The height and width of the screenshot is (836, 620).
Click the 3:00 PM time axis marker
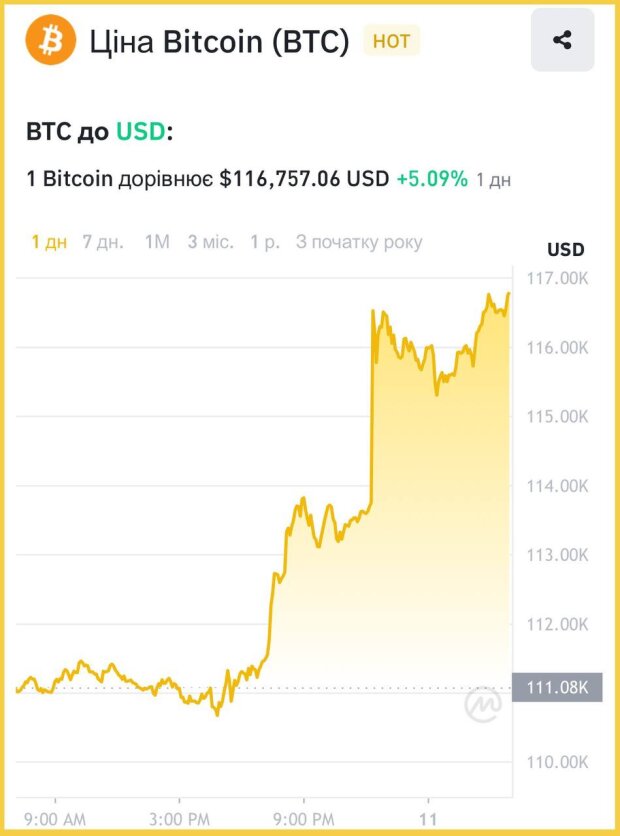coord(180,819)
